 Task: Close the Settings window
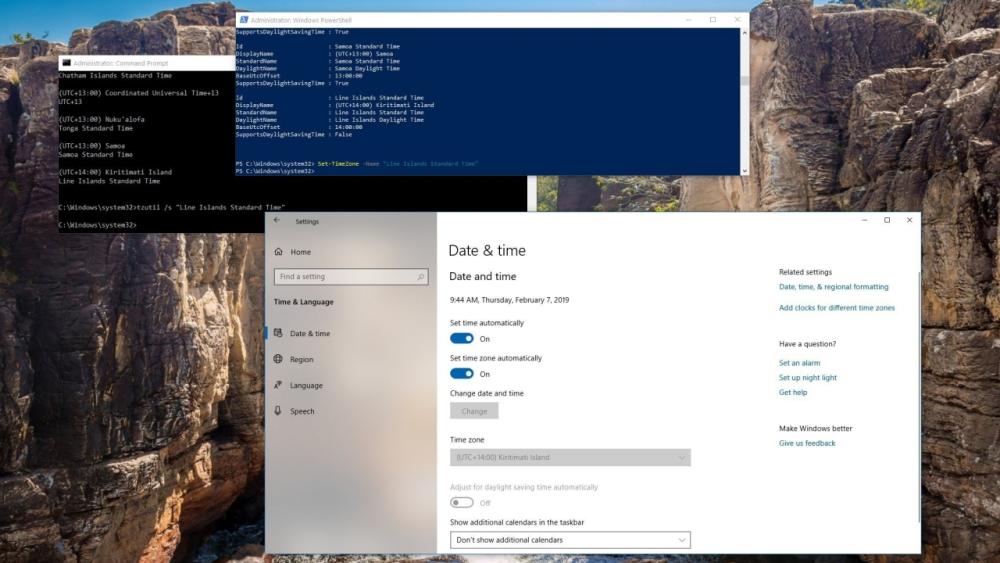tap(909, 220)
